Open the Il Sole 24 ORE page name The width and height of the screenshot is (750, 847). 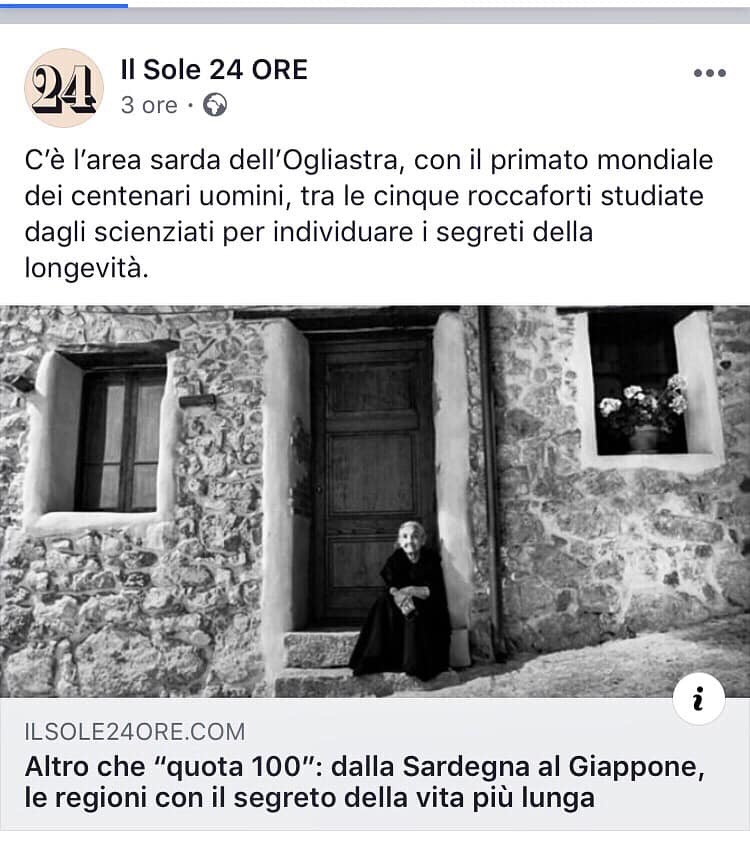pos(214,70)
